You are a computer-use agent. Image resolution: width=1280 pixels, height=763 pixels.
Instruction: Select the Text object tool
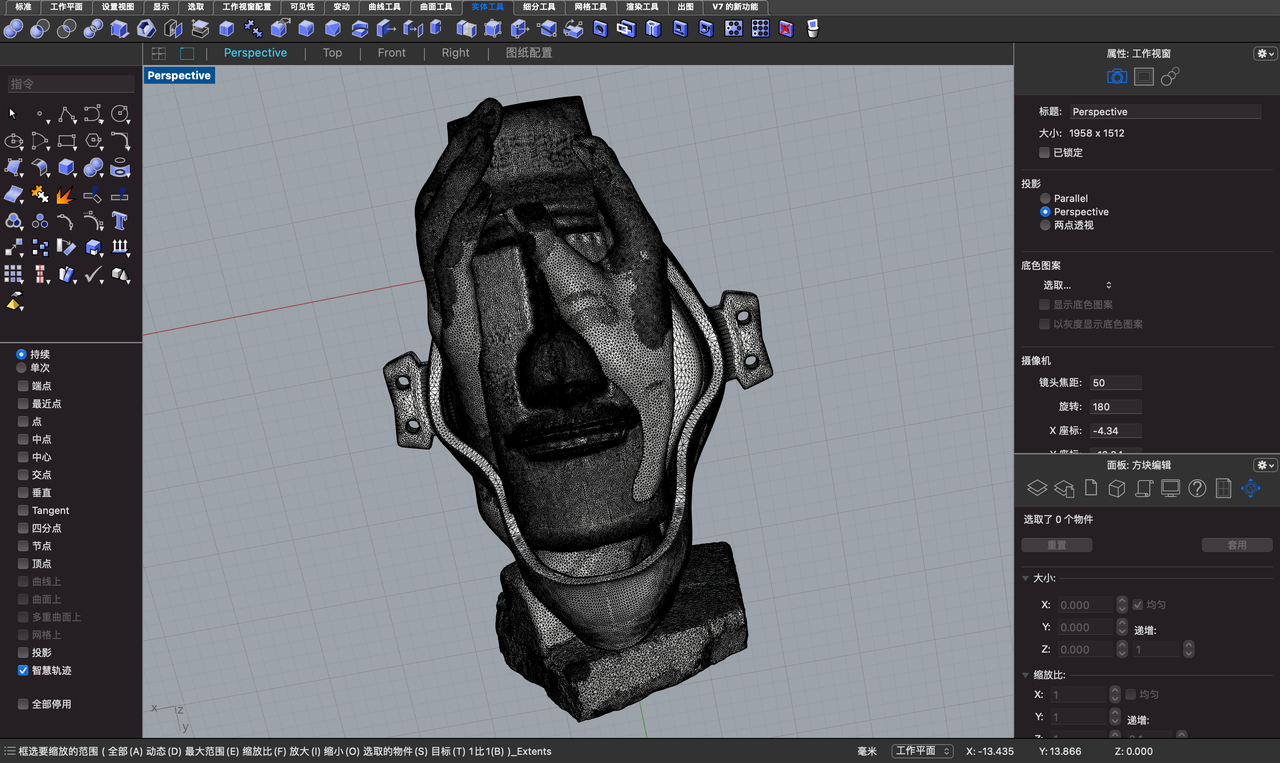[x=121, y=221]
